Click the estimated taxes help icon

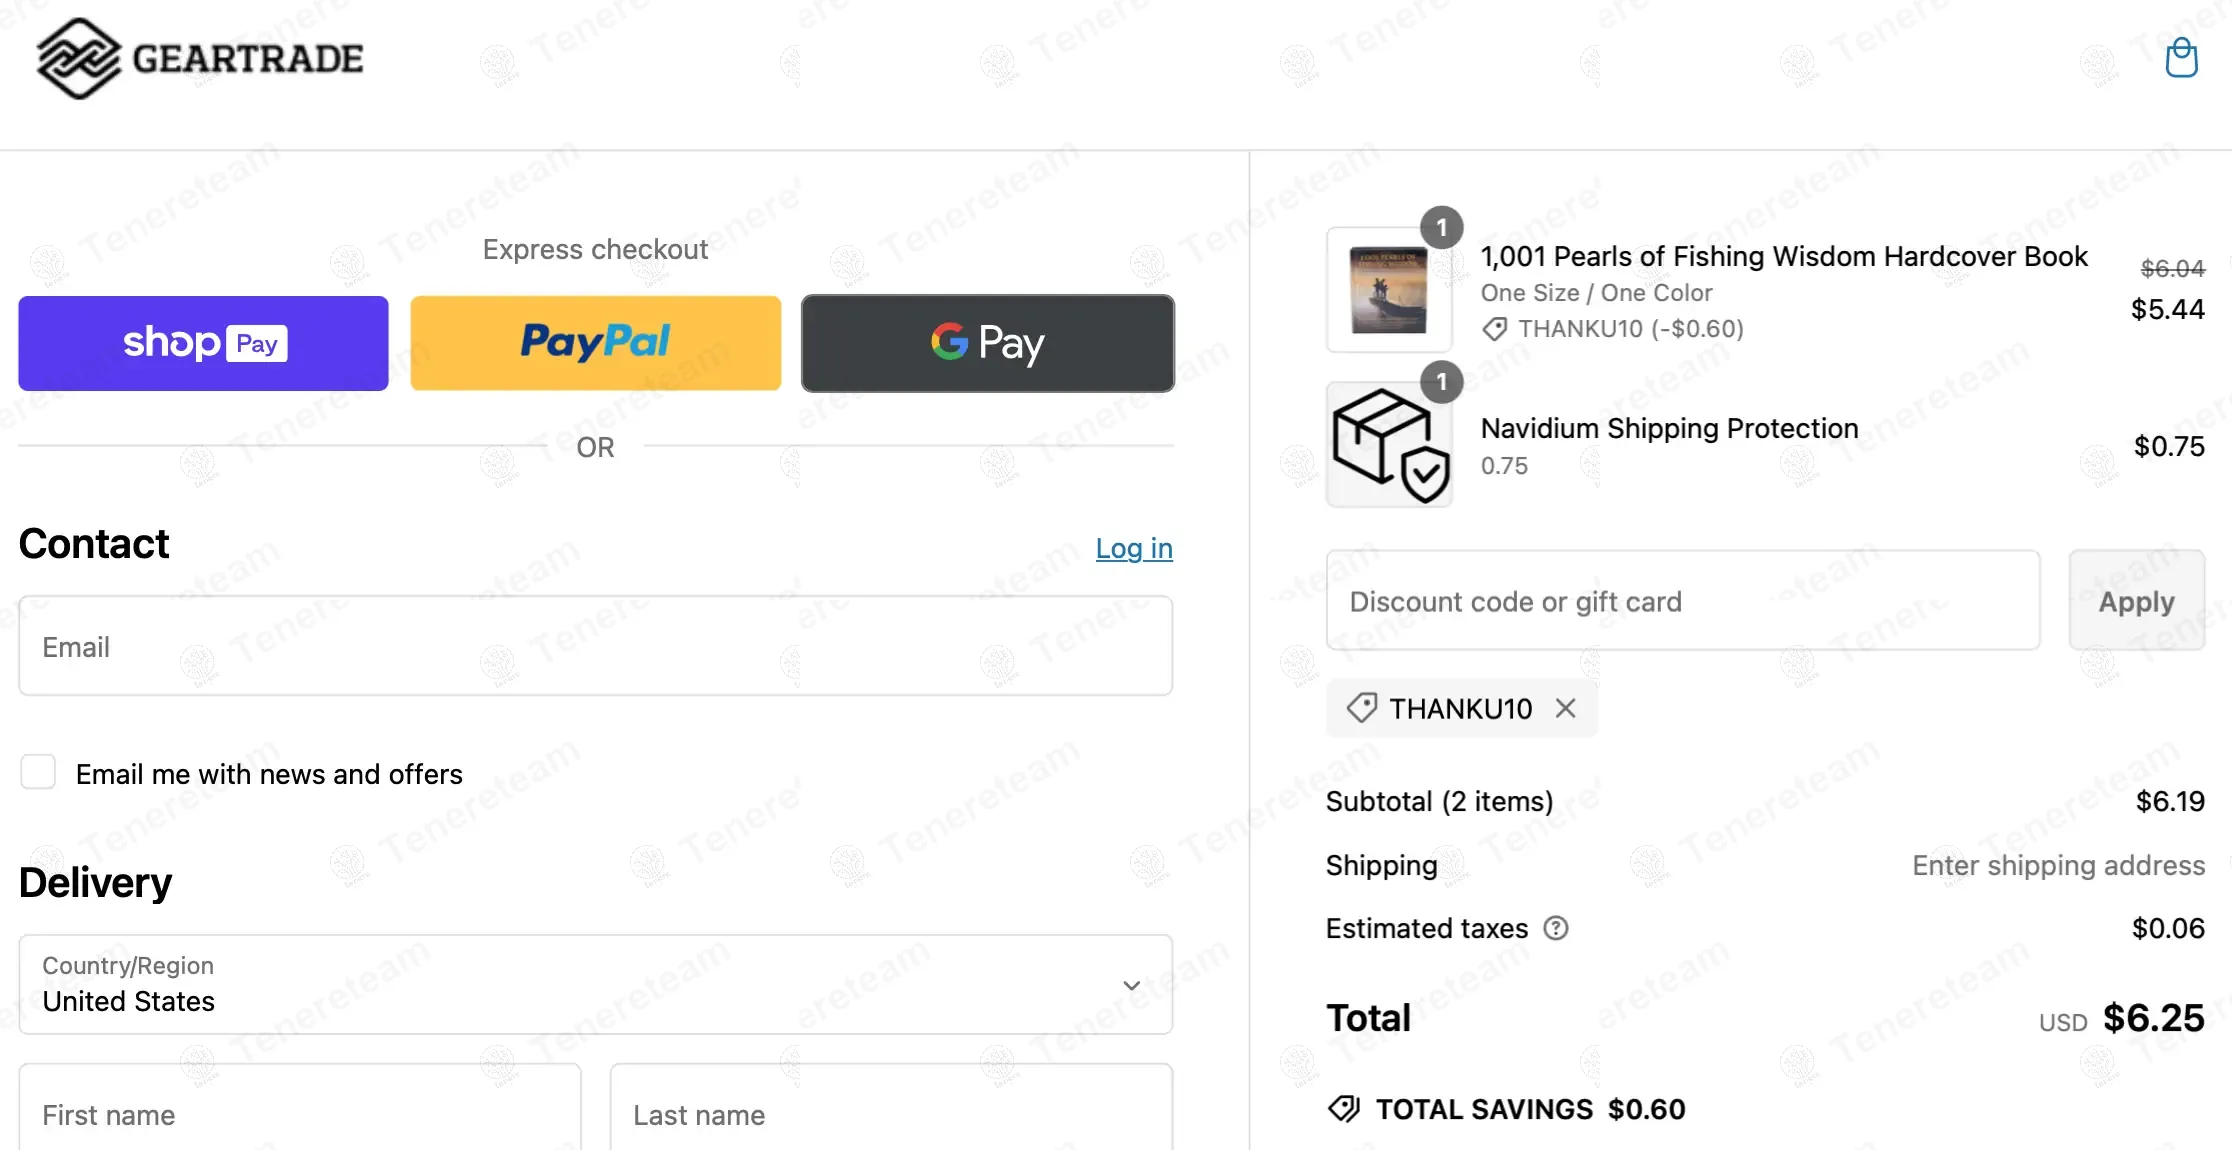(x=1556, y=928)
